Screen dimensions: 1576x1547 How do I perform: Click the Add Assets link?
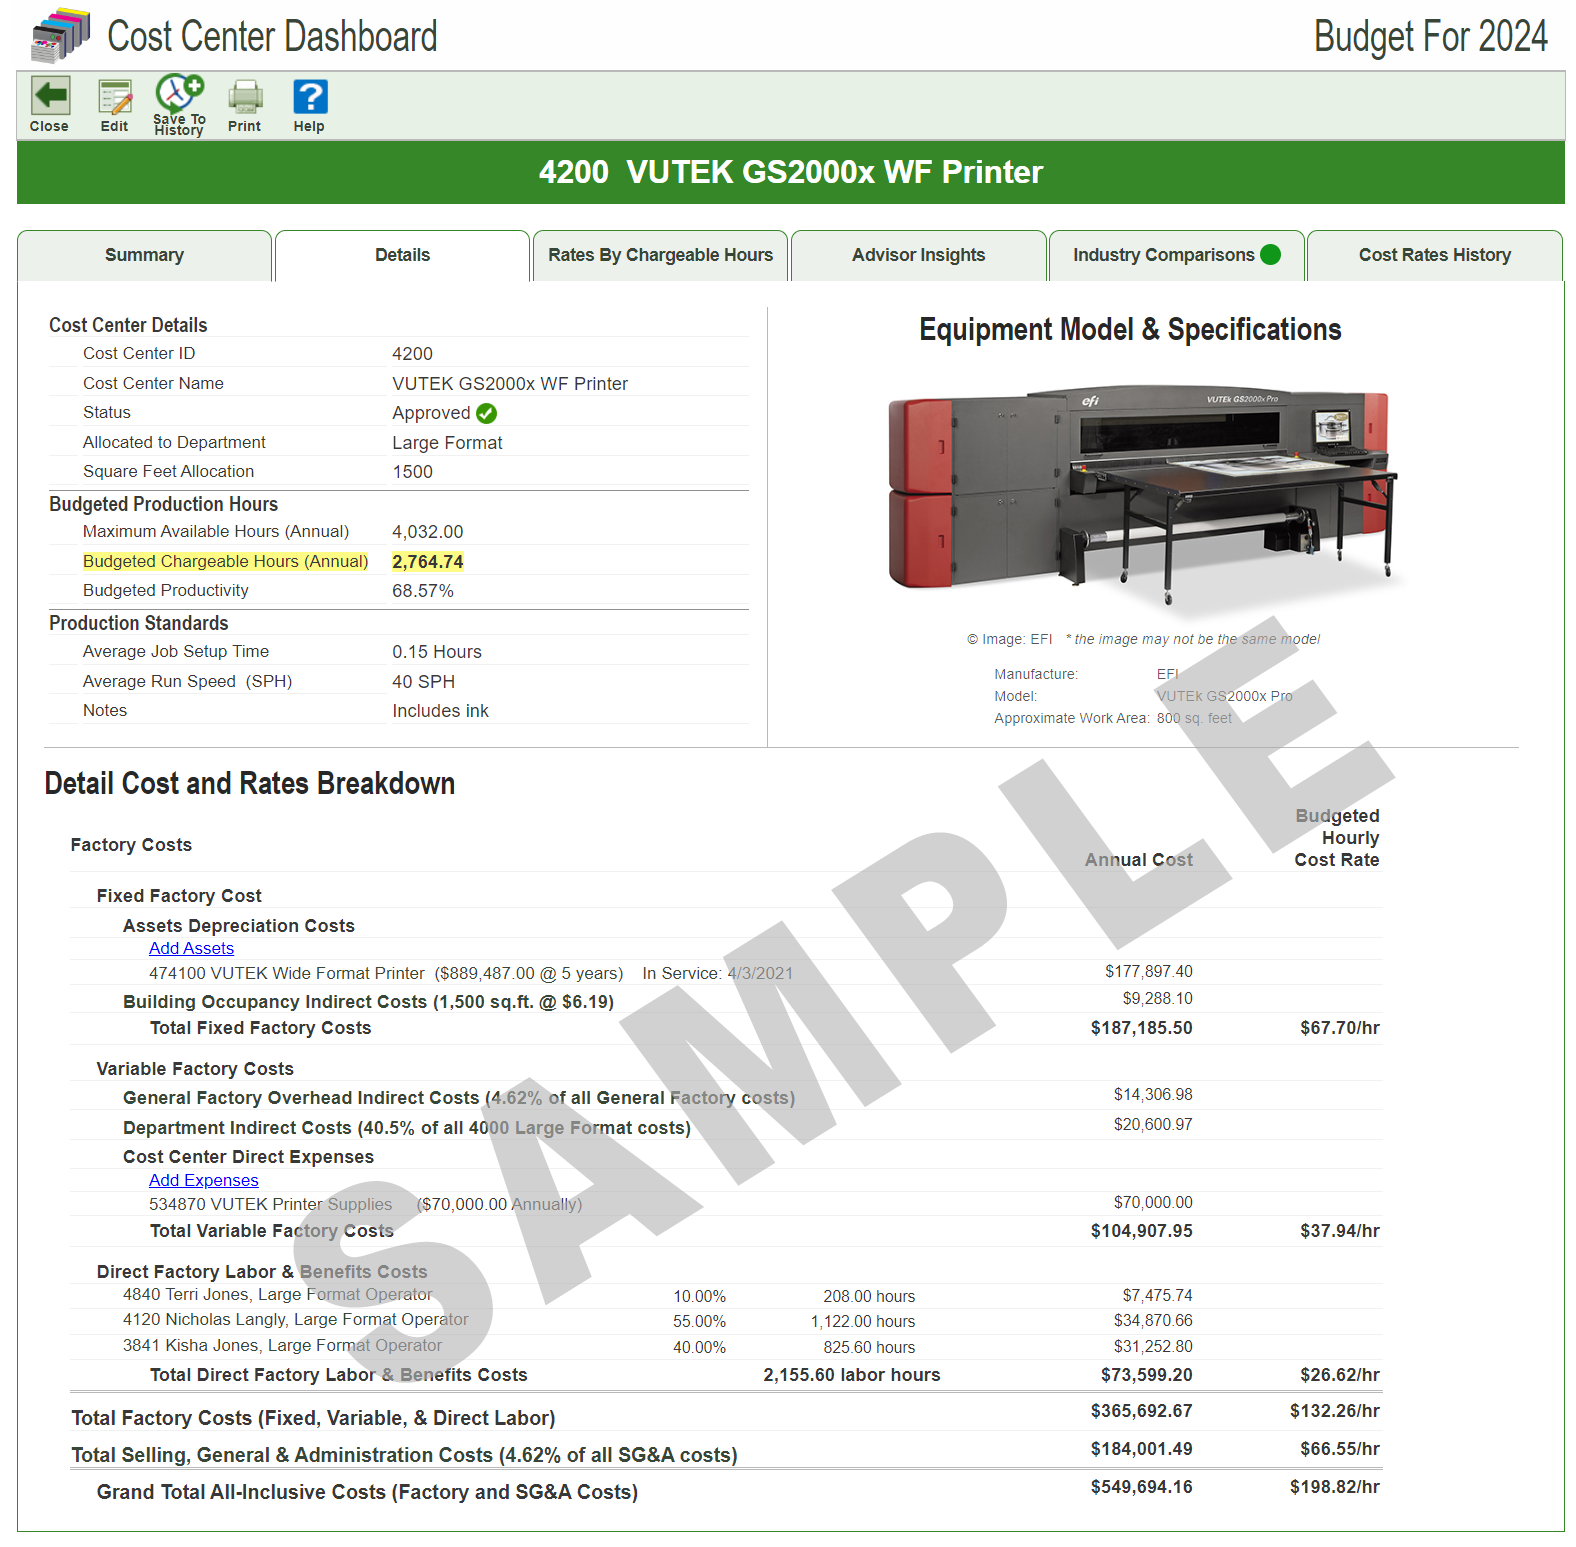191,948
